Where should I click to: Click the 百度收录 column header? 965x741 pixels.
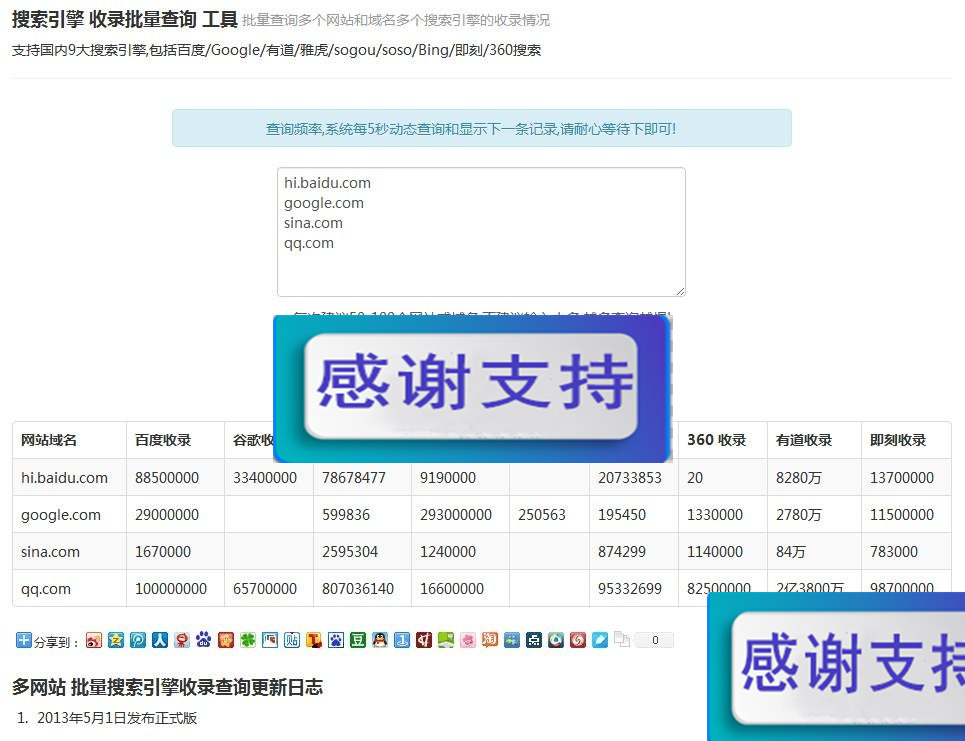coord(163,440)
